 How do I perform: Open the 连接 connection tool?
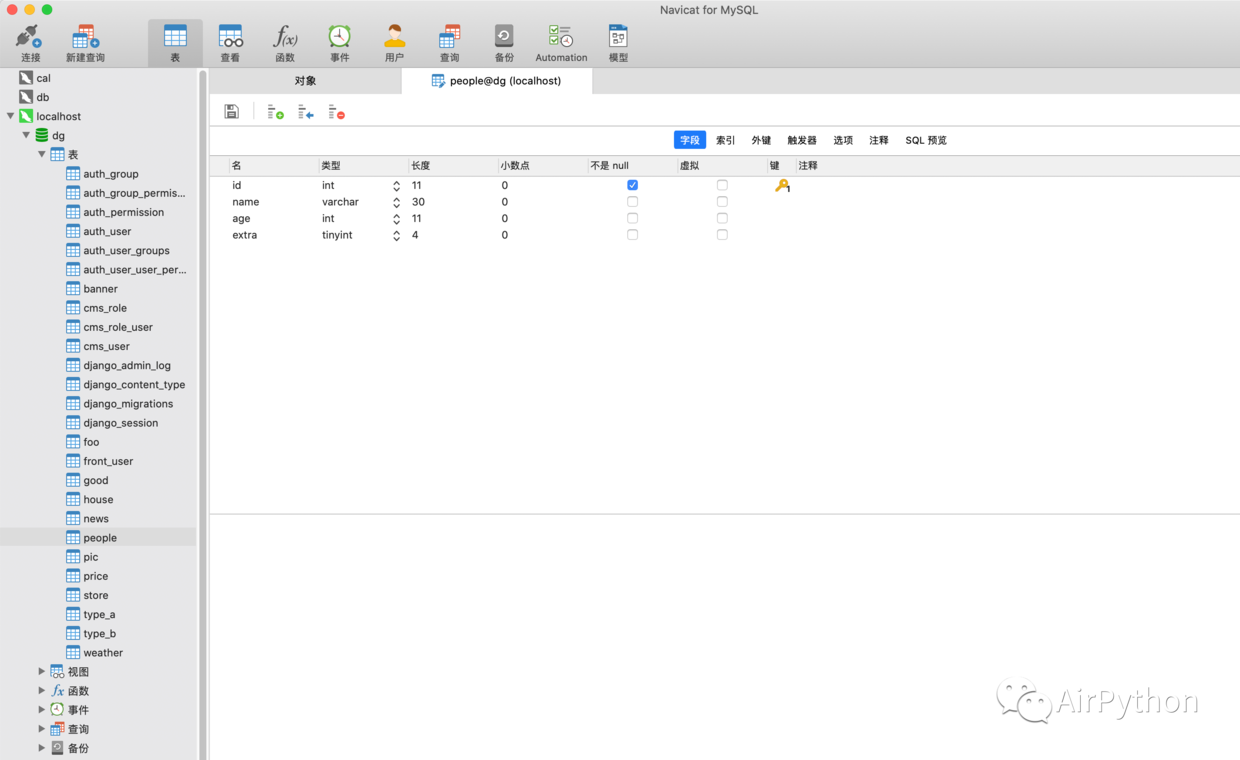tap(30, 43)
